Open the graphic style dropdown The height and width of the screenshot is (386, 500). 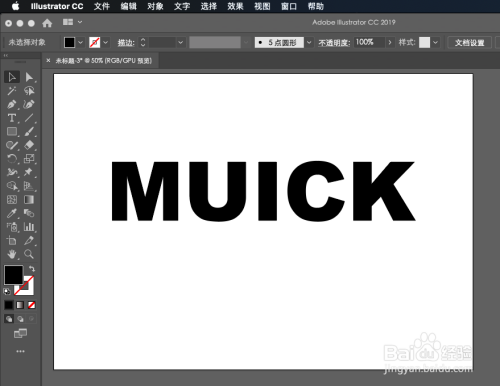[435, 42]
